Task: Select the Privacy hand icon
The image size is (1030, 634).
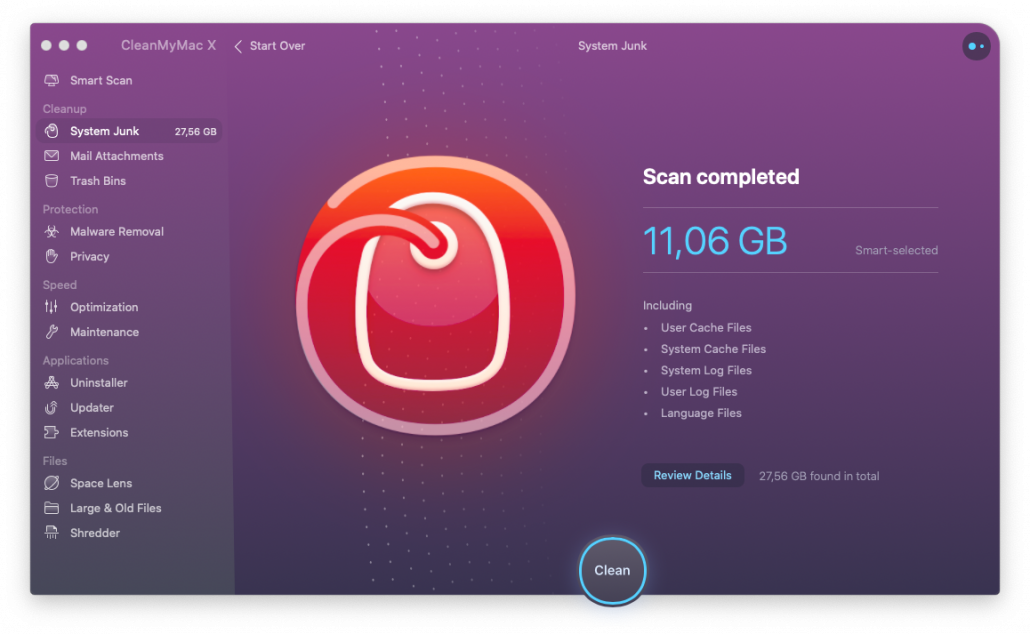Action: click(x=51, y=257)
